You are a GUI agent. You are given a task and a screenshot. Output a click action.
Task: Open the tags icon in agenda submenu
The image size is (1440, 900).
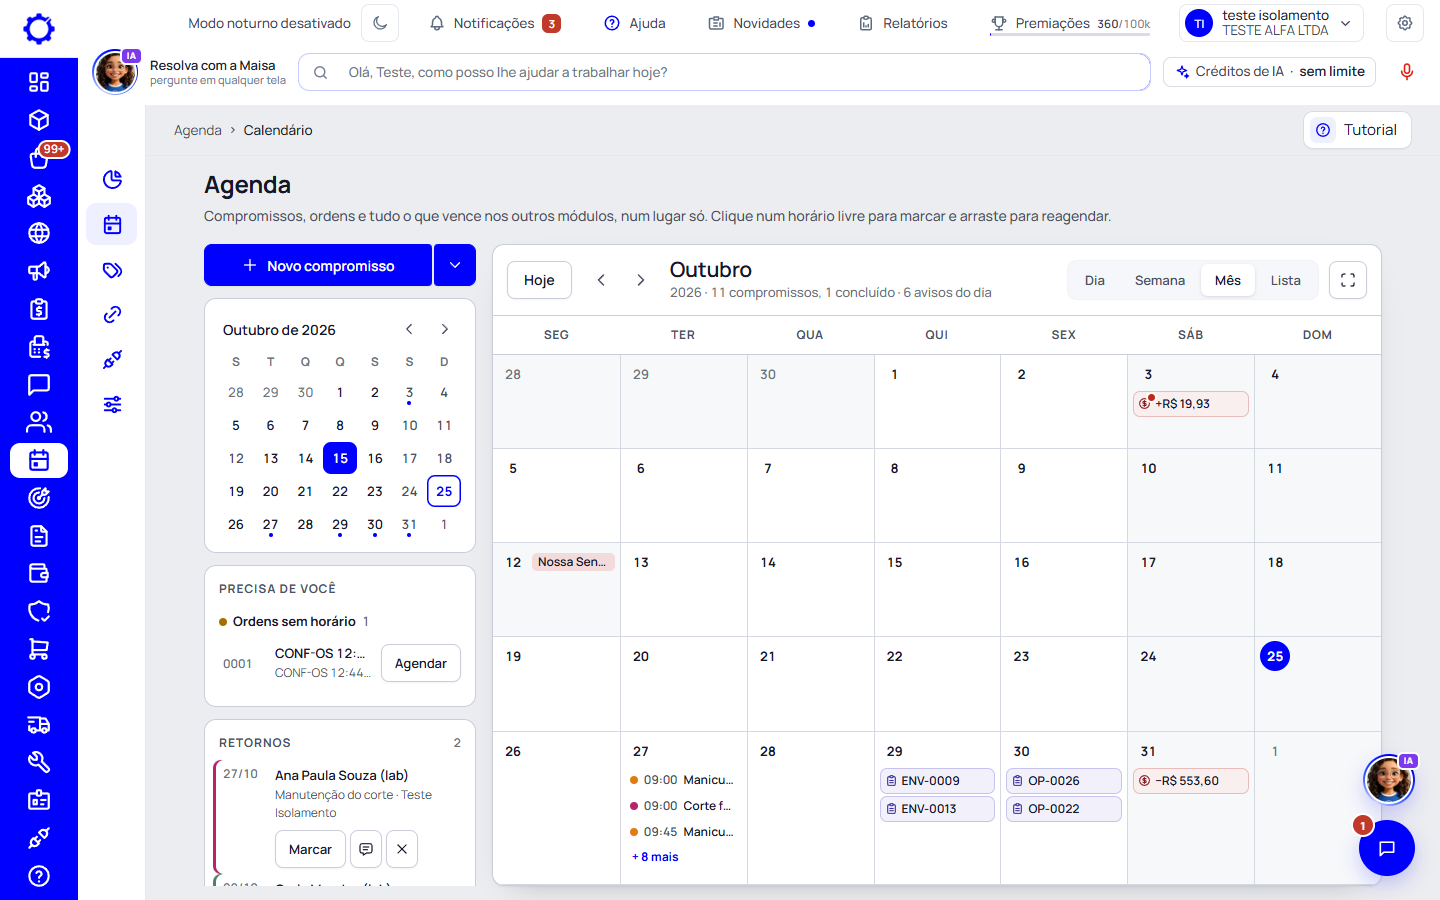pos(112,270)
